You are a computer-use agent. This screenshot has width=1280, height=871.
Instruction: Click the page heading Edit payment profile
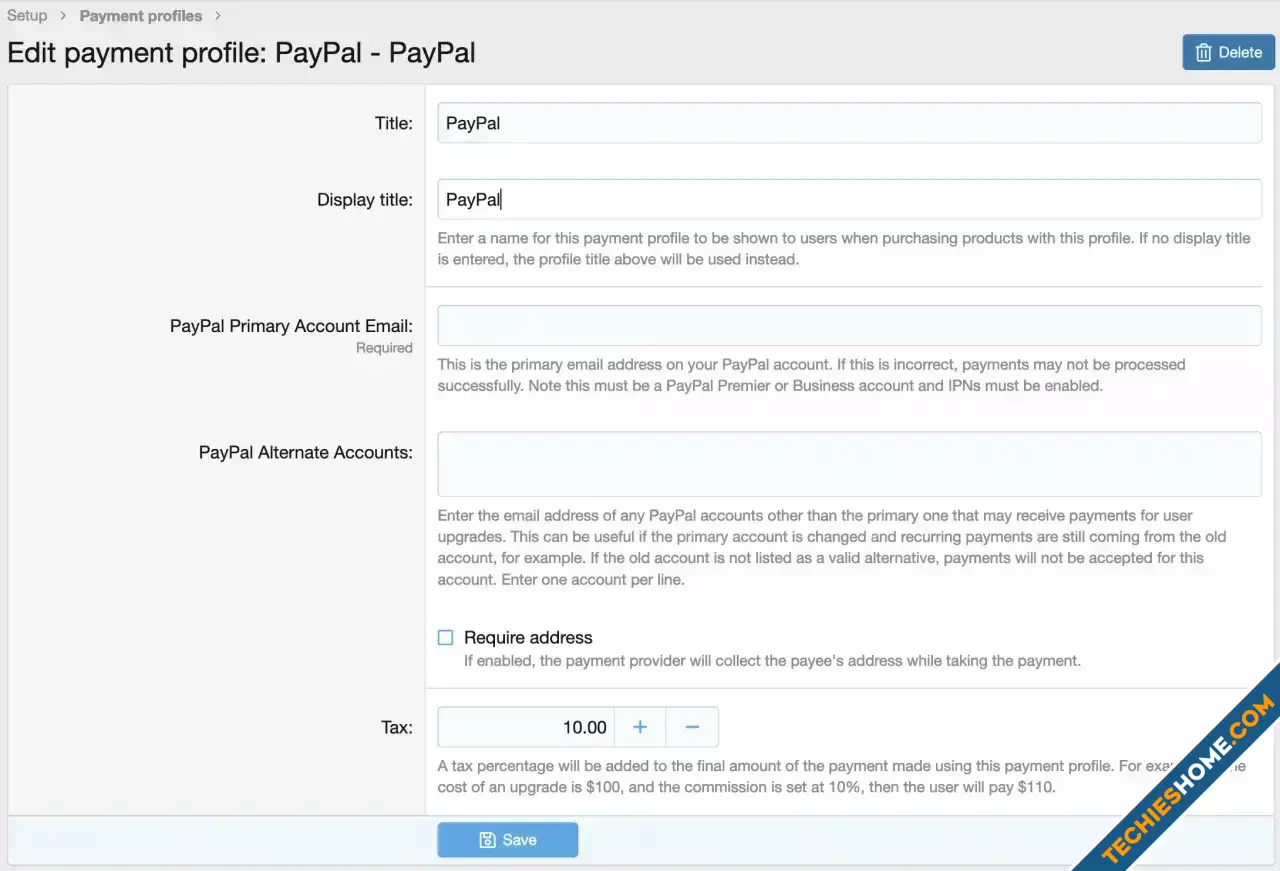(241, 52)
